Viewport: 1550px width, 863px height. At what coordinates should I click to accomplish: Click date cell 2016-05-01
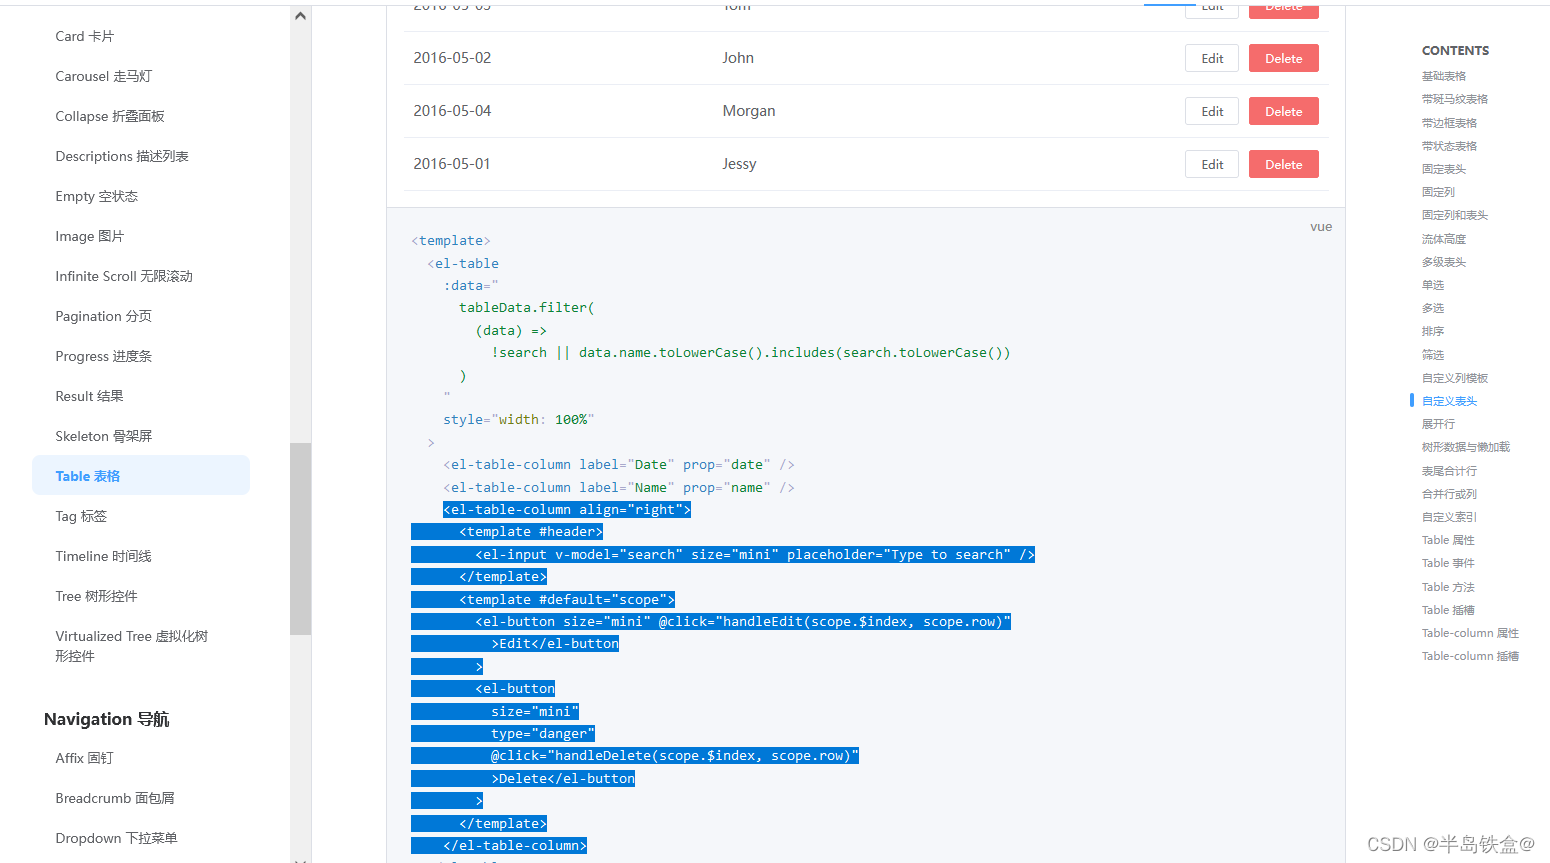(452, 164)
